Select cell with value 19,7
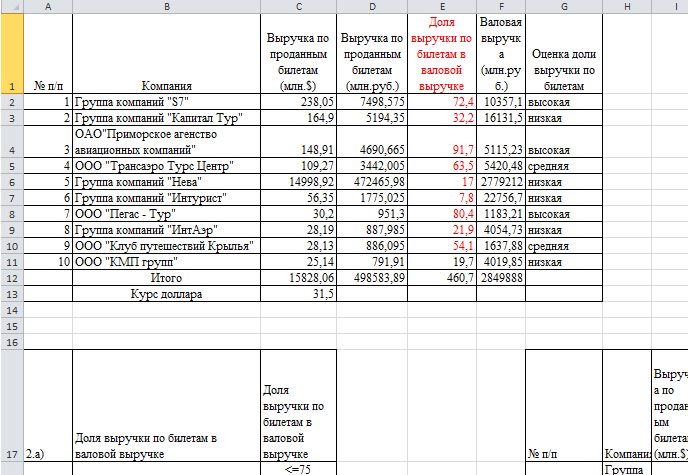Screen dimensions: 688x475 [442, 262]
